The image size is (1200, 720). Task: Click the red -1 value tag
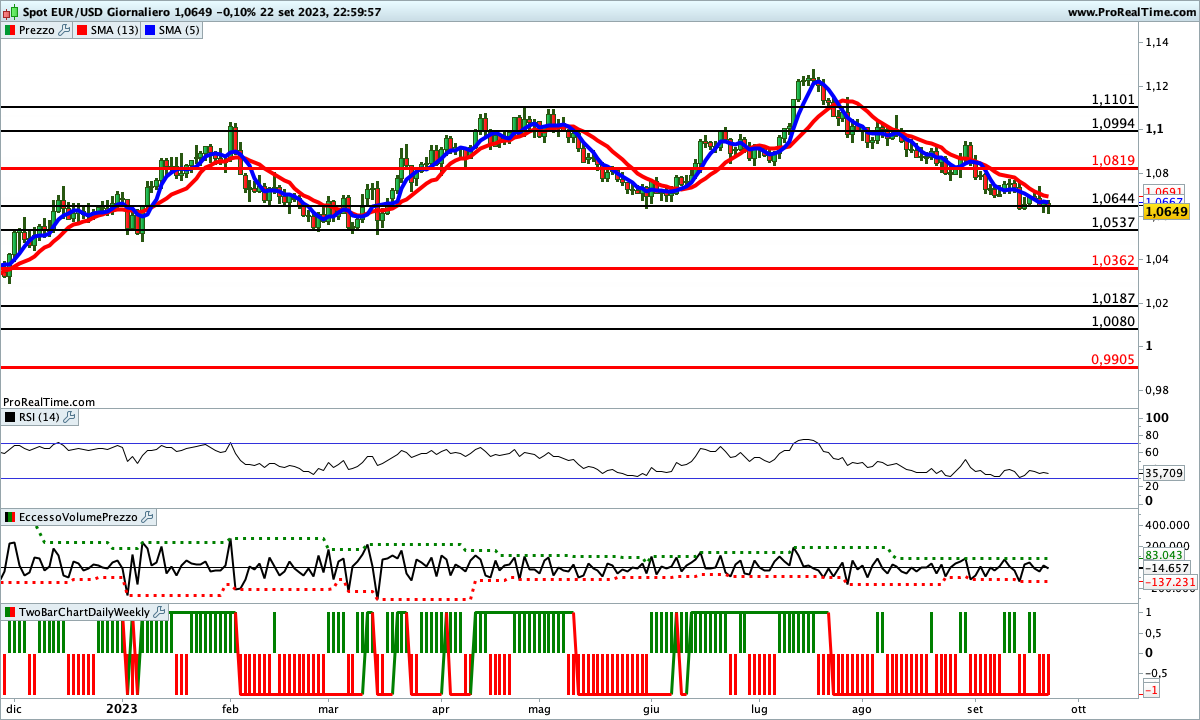tap(1151, 691)
